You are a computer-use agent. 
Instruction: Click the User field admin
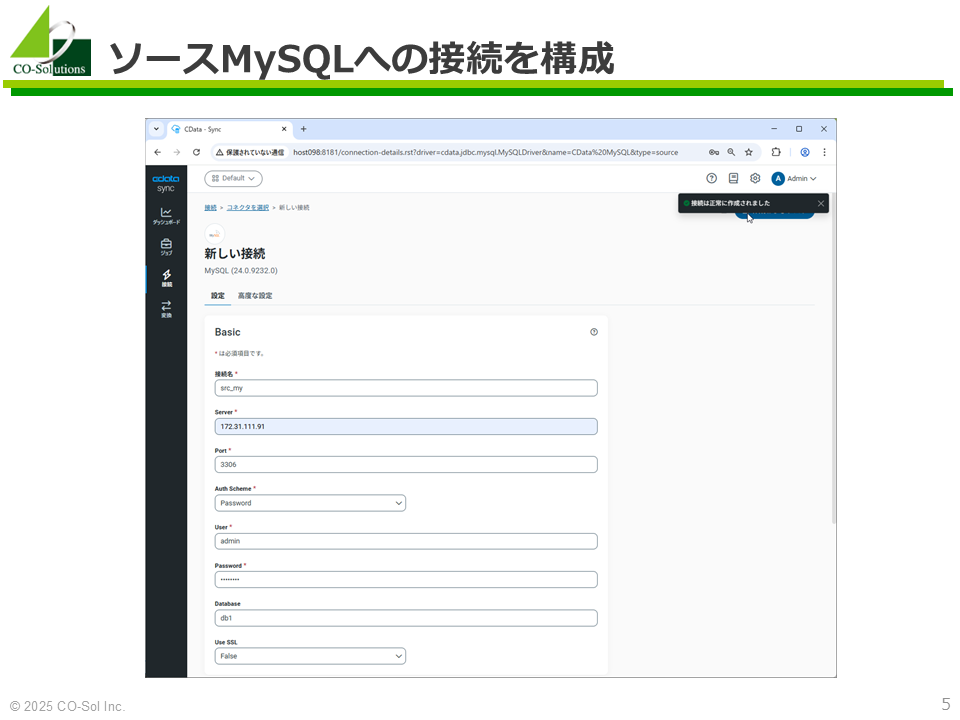pos(406,541)
